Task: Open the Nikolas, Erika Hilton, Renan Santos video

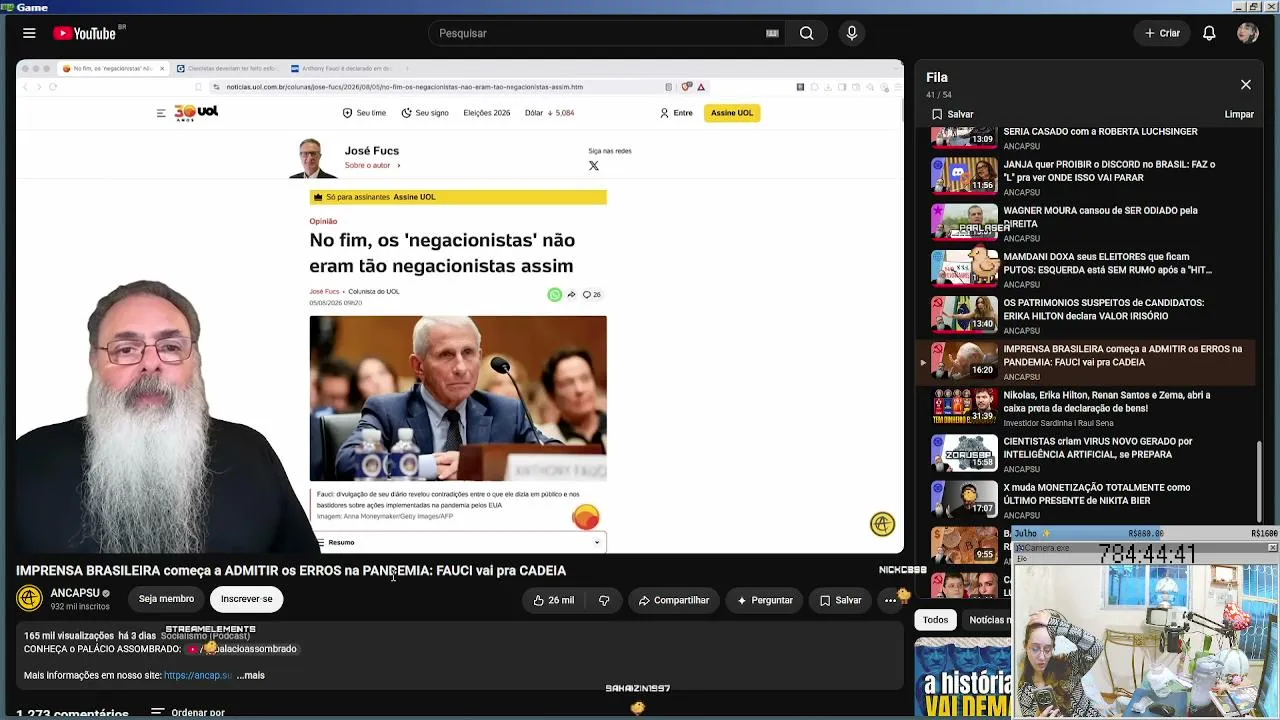Action: 1106,401
